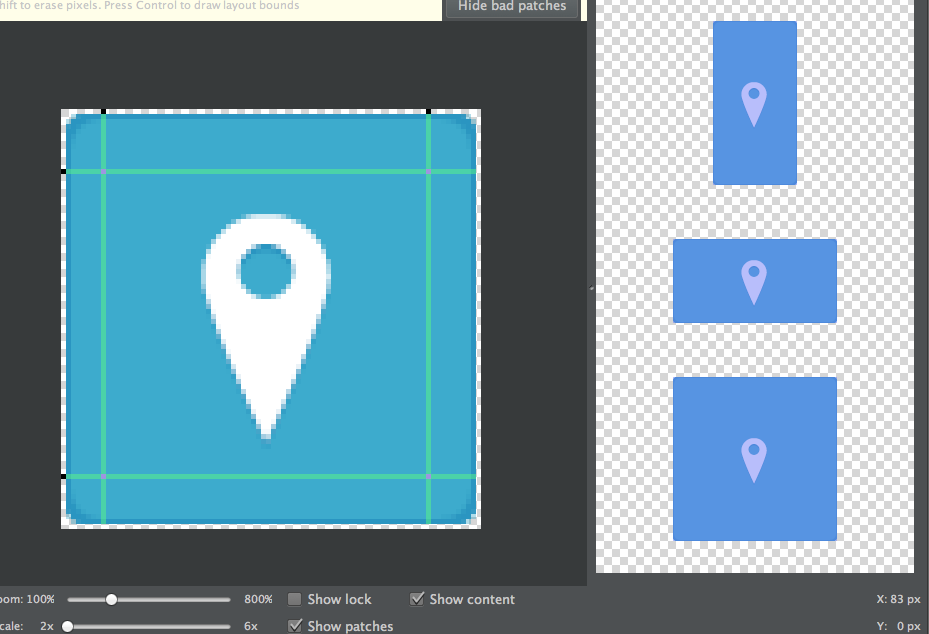
Task: Click the splitter handle between editor and preview
Action: (591, 288)
